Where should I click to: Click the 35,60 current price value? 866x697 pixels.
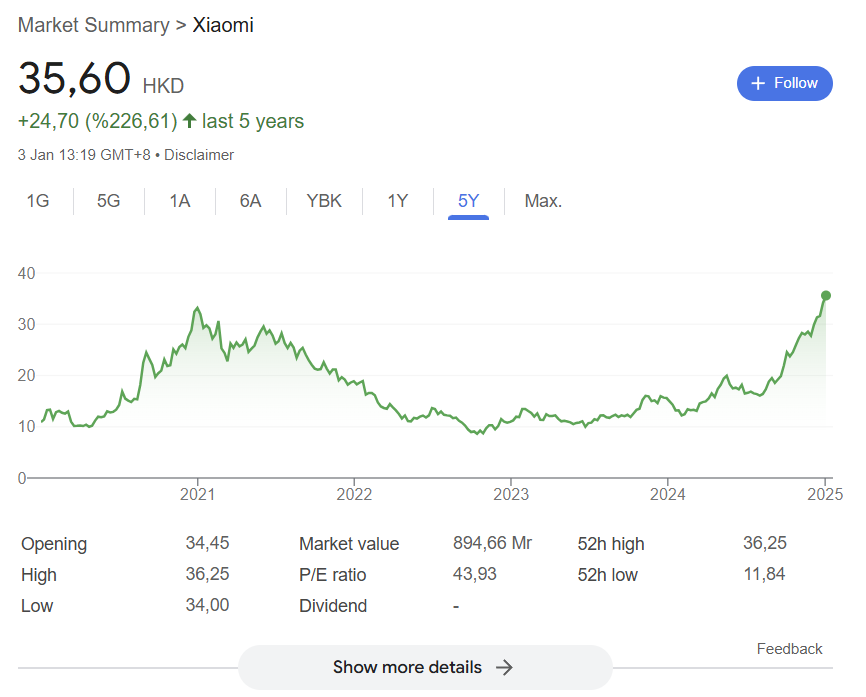click(x=75, y=78)
